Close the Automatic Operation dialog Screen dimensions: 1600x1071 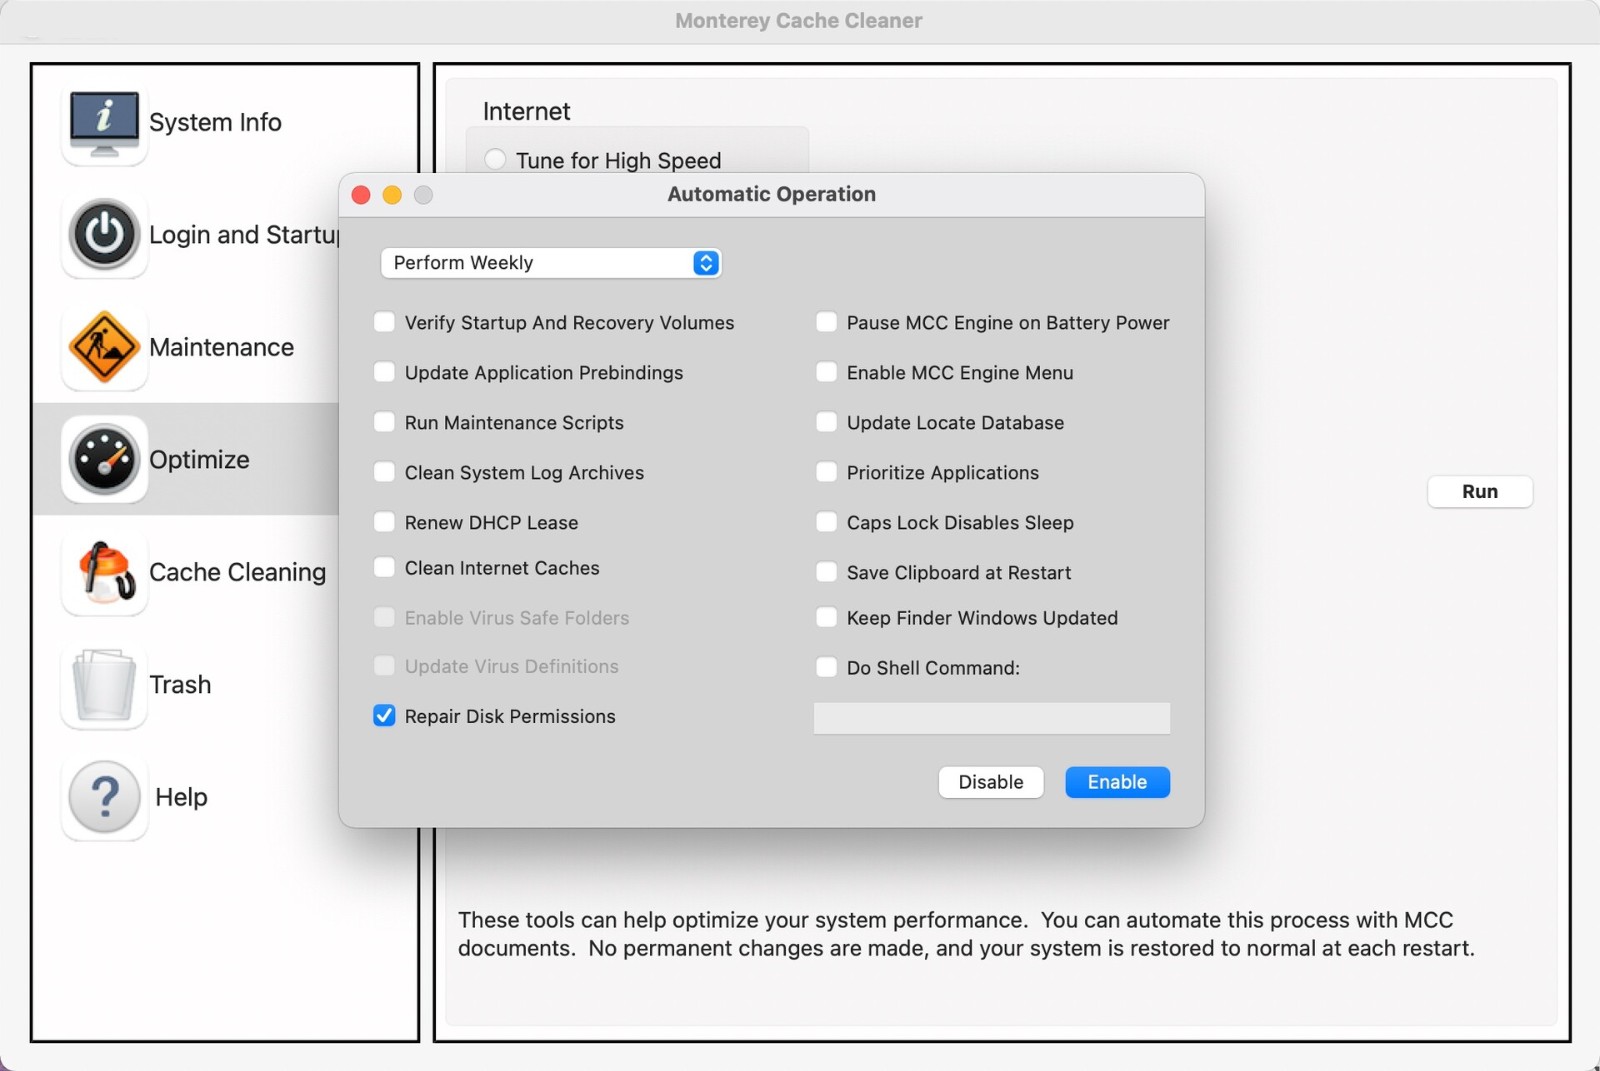point(361,195)
